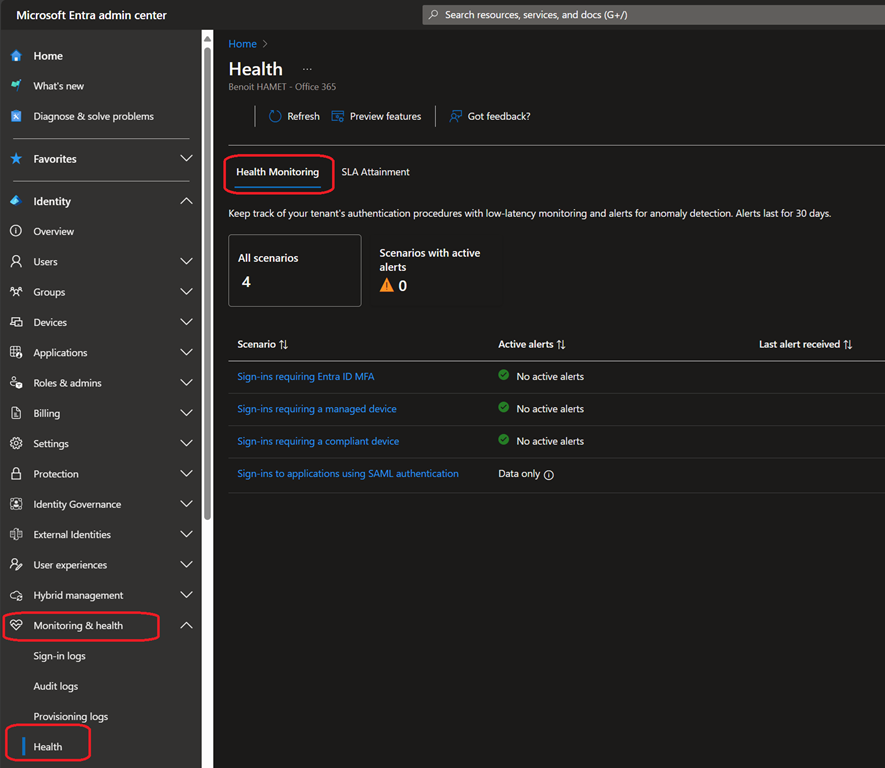
Task: Click the Diagnose & solve problems icon
Action: (x=16, y=116)
